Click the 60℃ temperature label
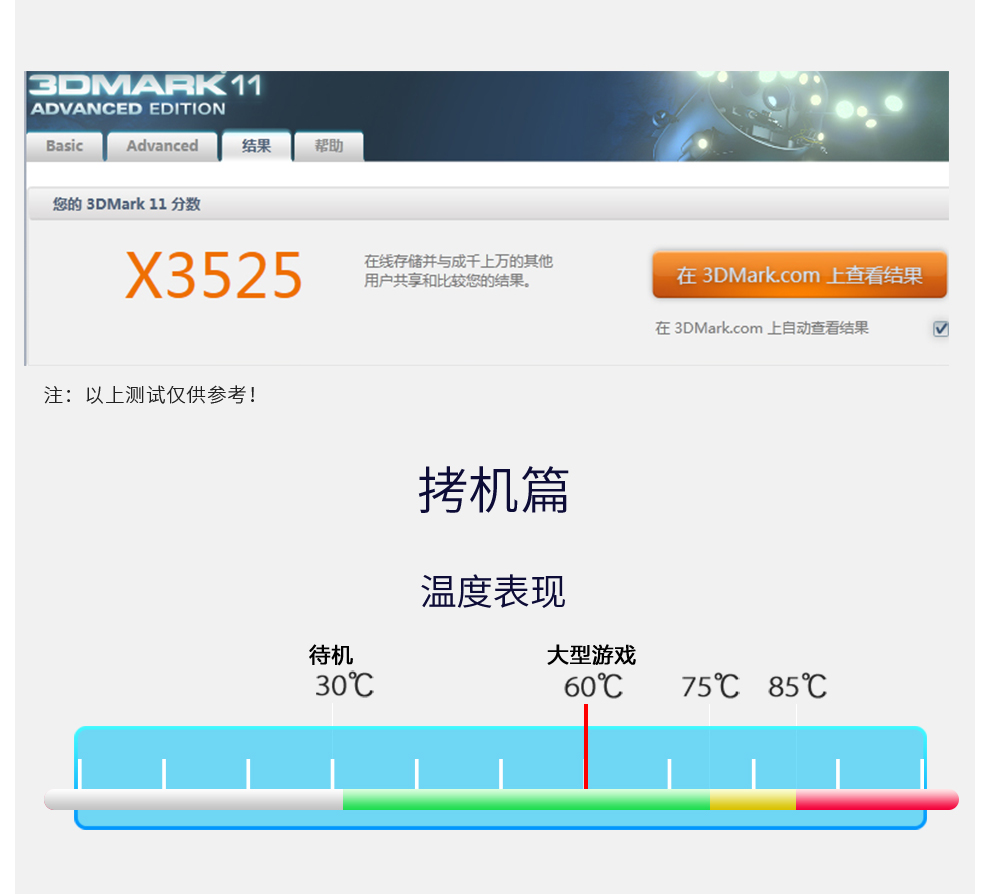The width and height of the screenshot is (990, 894). [593, 686]
